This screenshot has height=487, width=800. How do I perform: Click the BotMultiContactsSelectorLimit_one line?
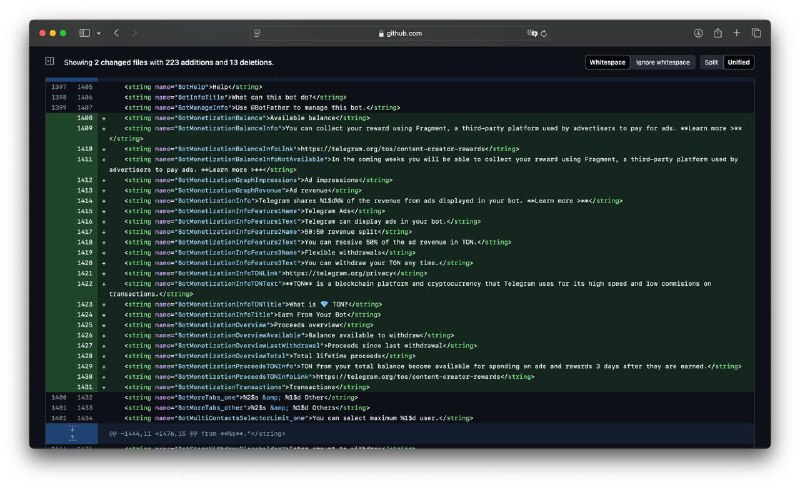pos(298,418)
